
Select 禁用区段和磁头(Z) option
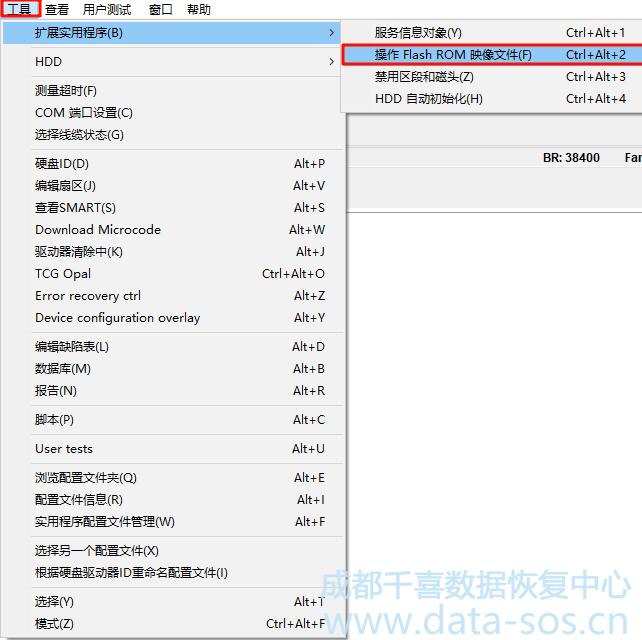(424, 77)
